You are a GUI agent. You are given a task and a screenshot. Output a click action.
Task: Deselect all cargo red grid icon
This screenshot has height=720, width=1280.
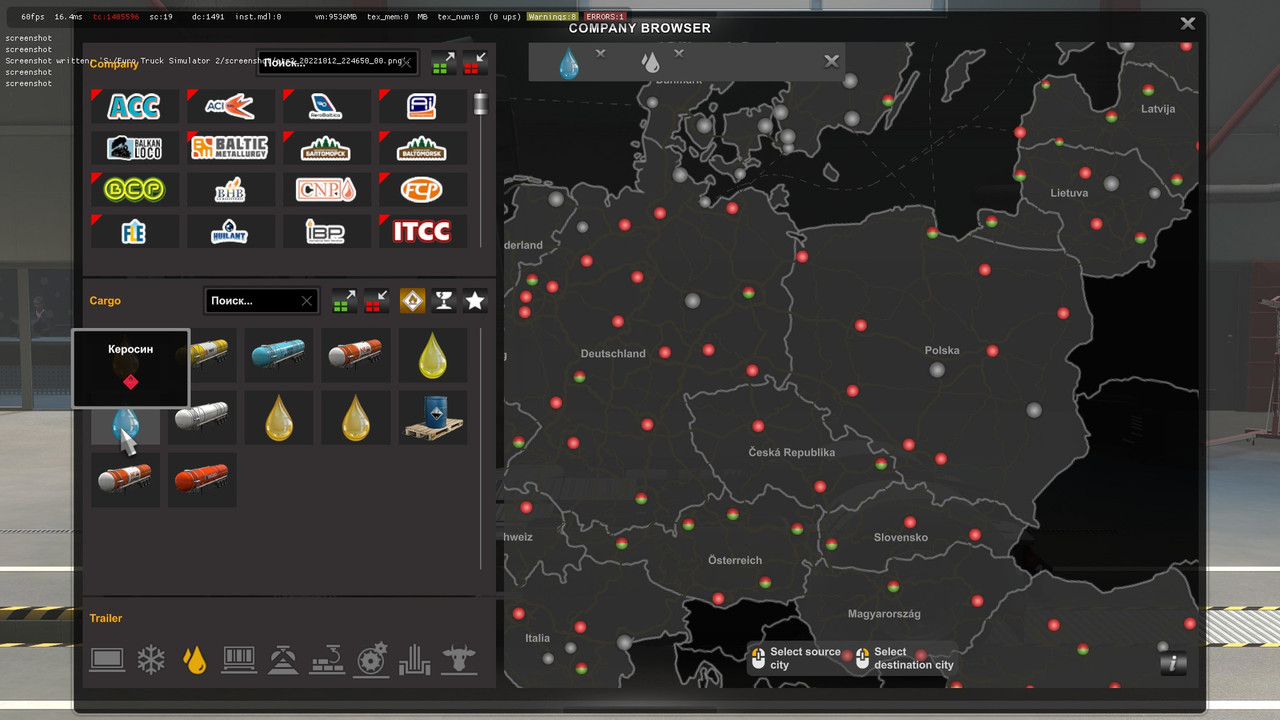point(377,300)
